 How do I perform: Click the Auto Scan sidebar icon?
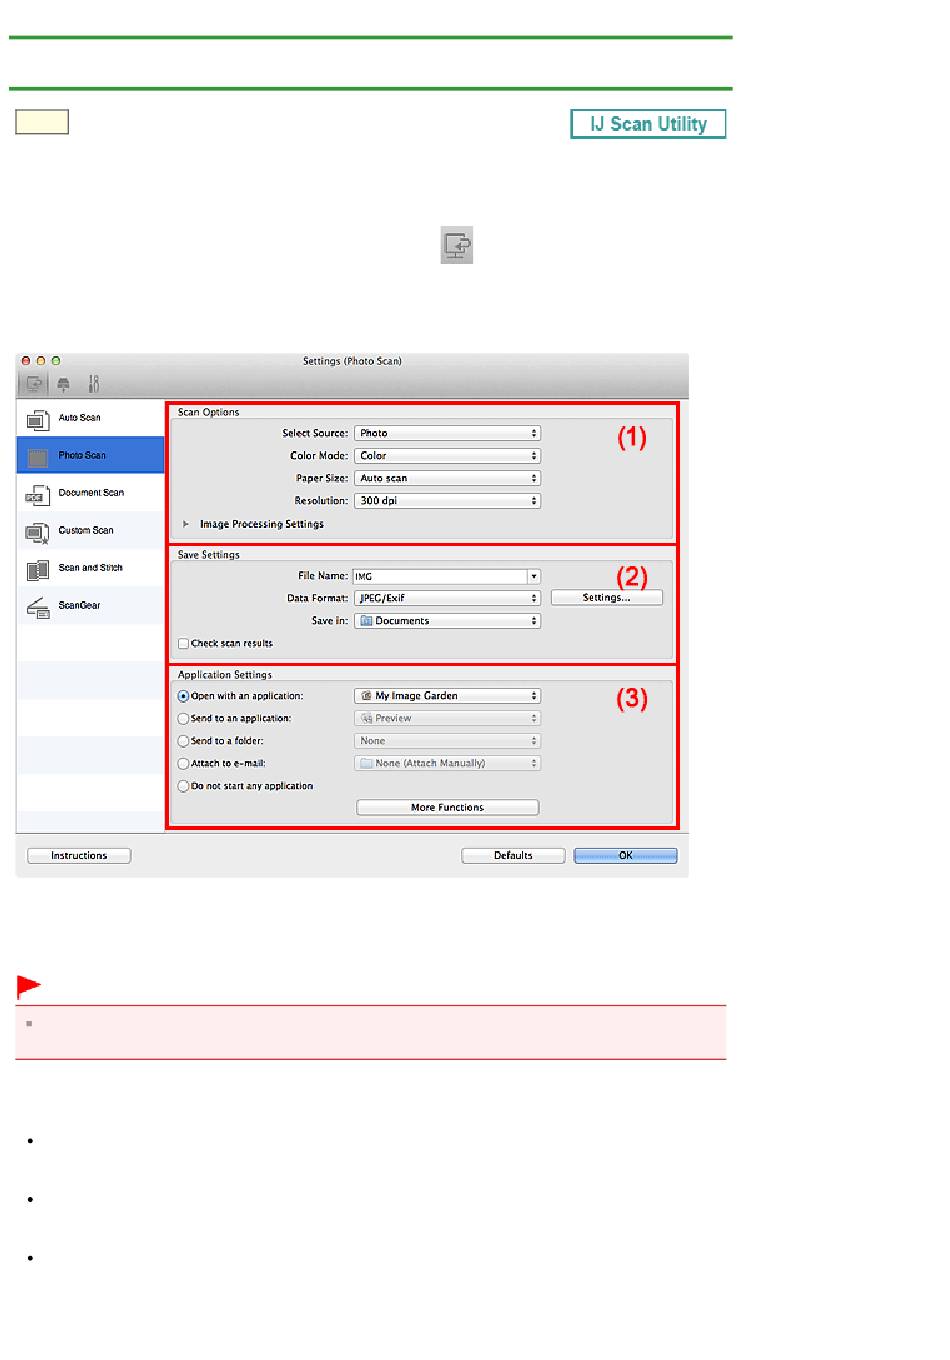[x=38, y=419]
